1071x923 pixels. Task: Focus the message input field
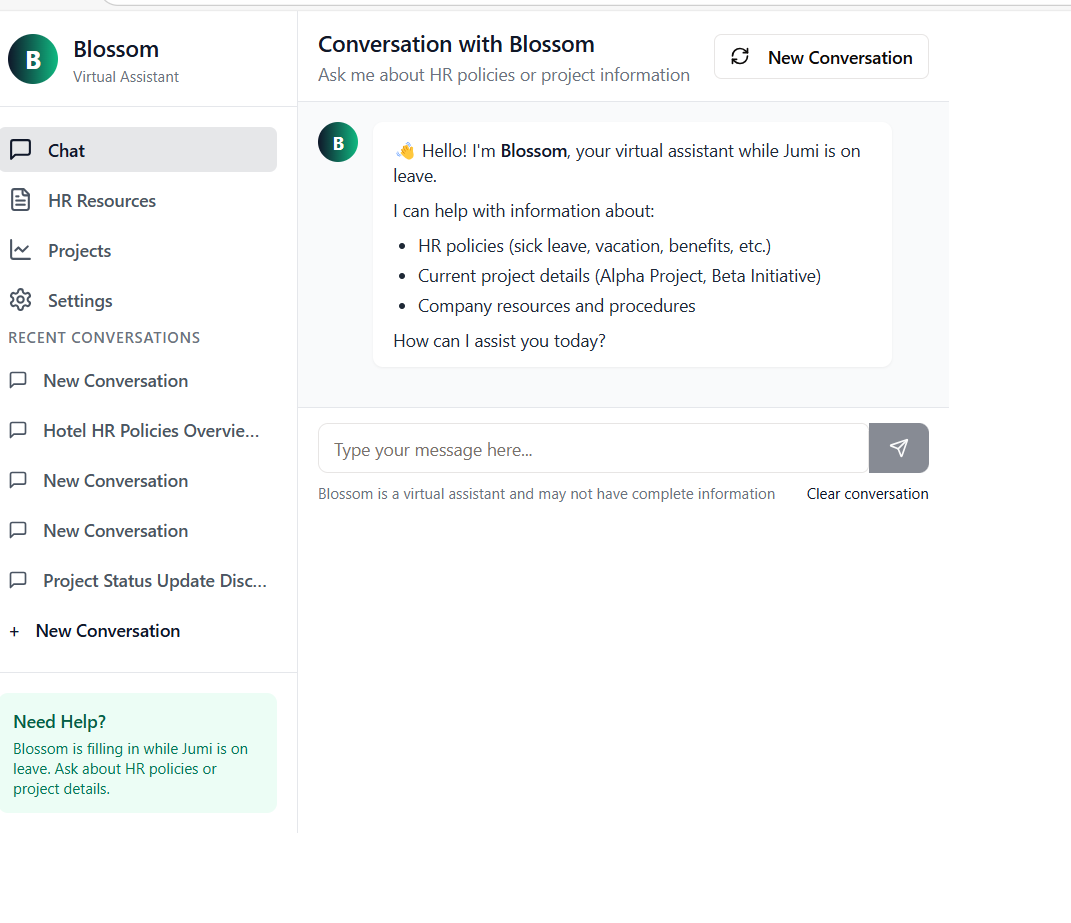(593, 449)
